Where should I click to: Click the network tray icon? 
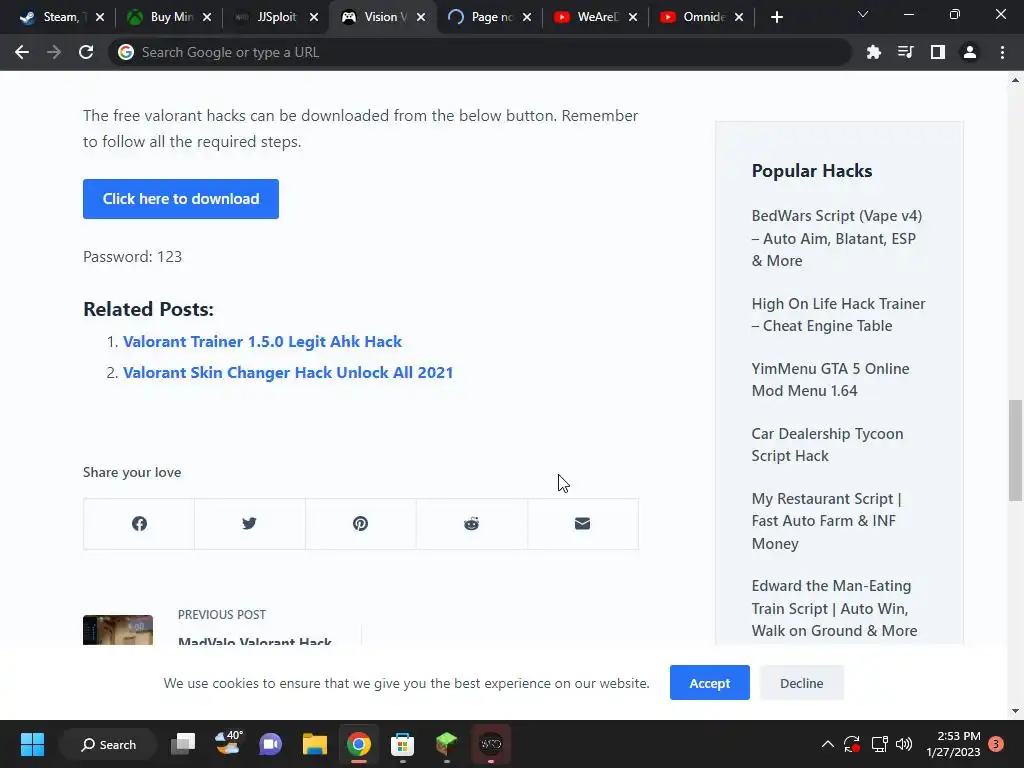pyautogui.click(x=879, y=744)
